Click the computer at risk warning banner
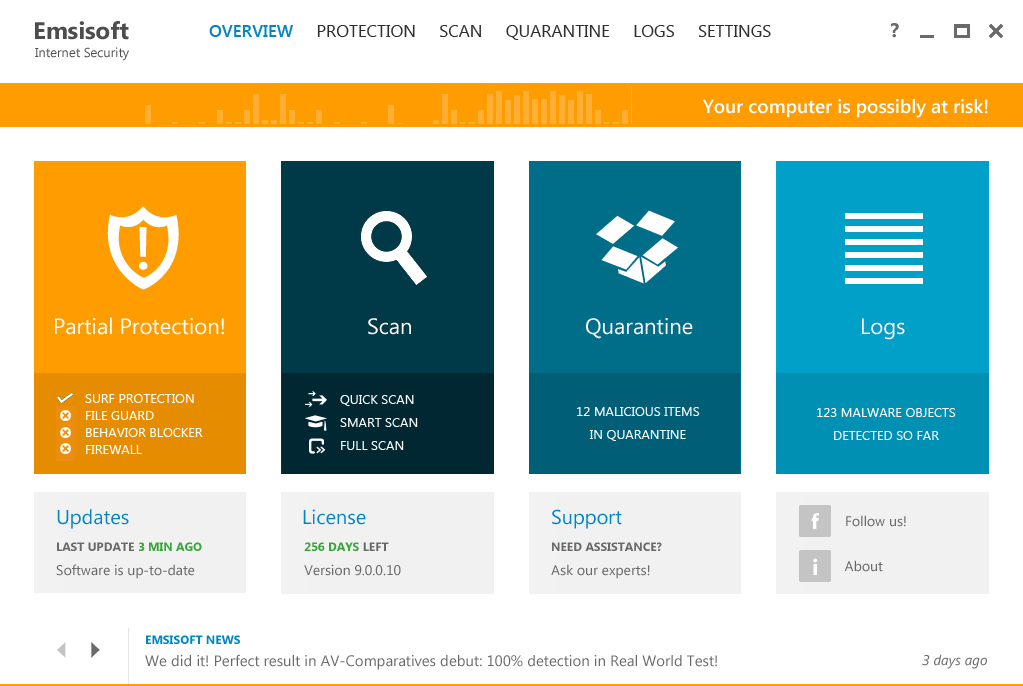Screen dimensions: 1023x686 [x=846, y=106]
